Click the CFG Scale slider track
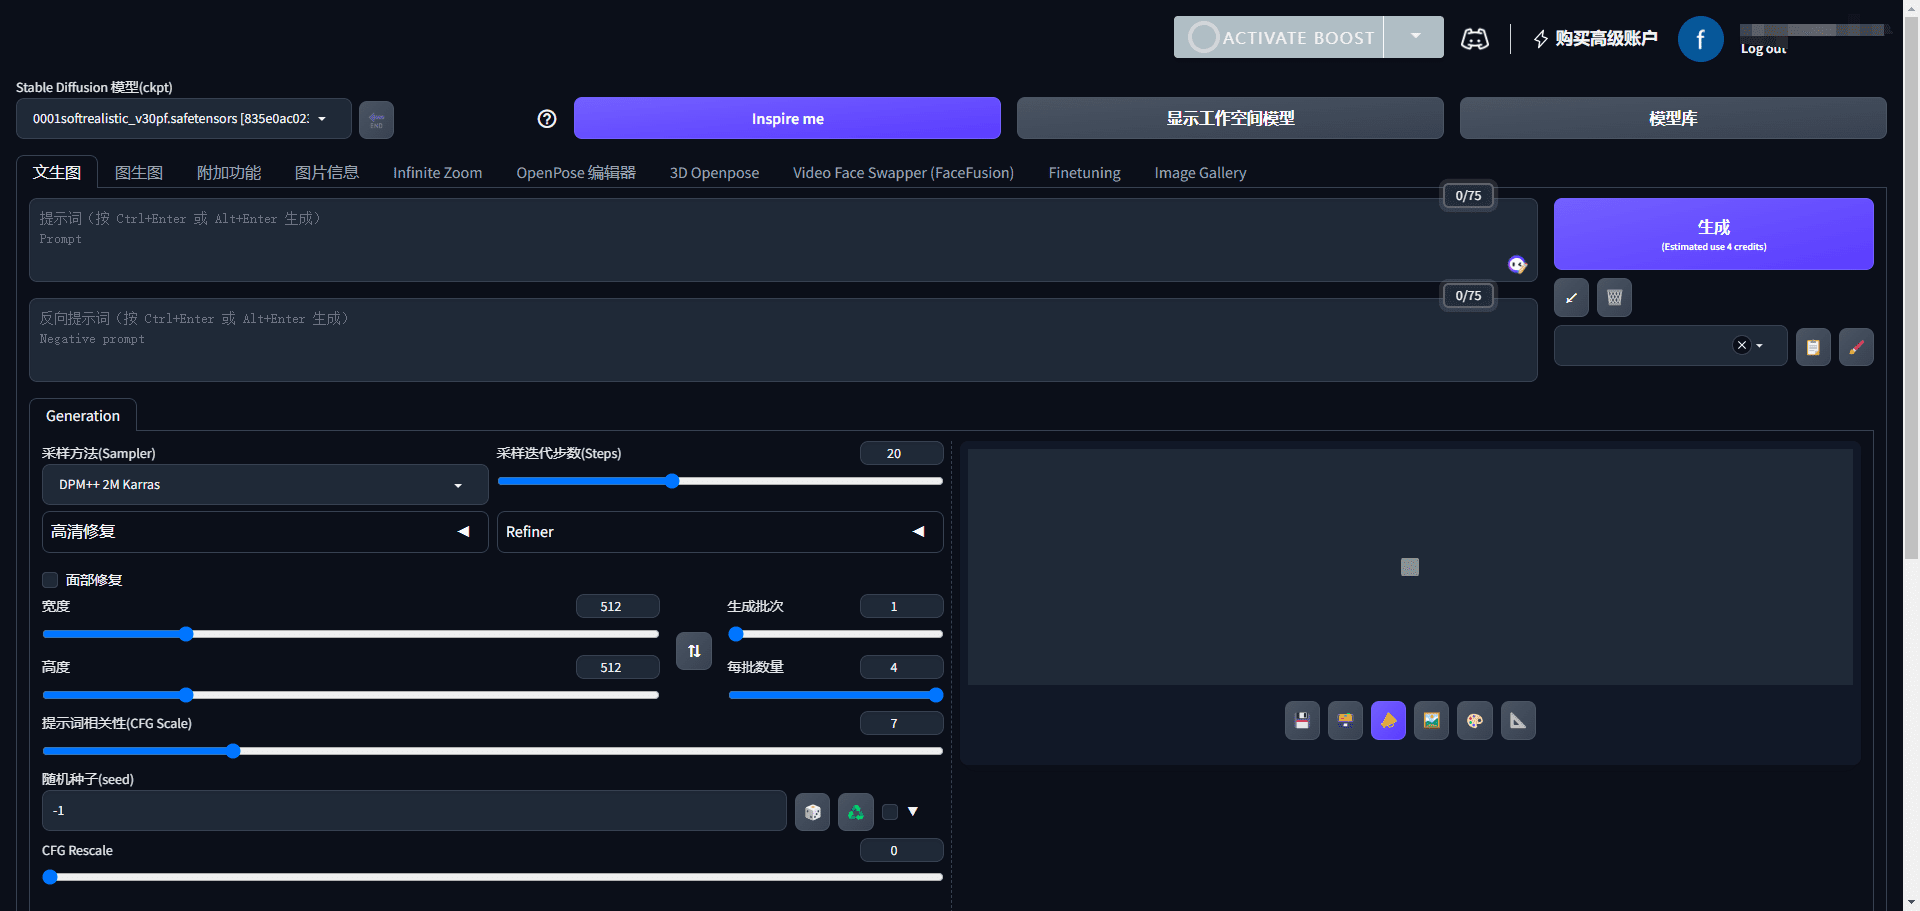The height and width of the screenshot is (911, 1920). (492, 751)
